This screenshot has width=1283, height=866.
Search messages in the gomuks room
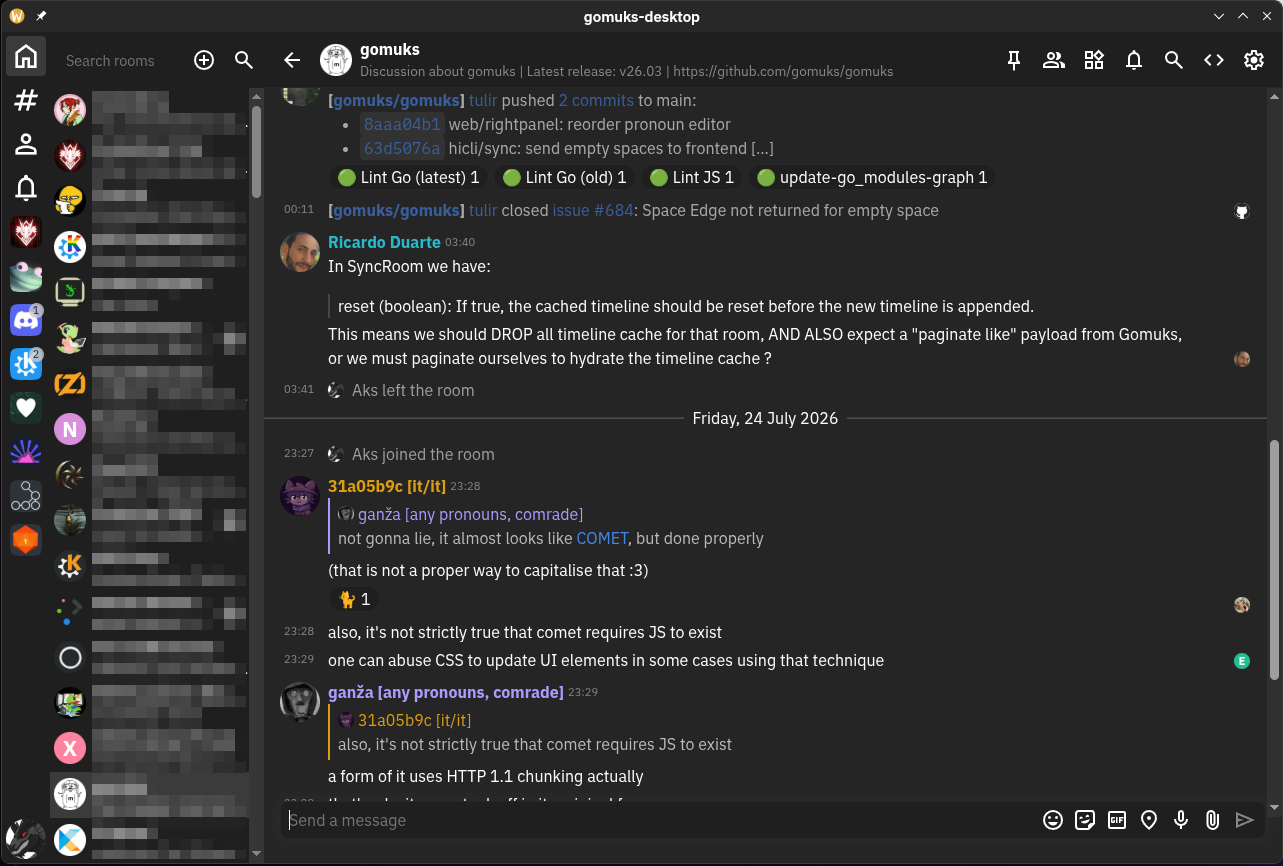tap(1174, 60)
